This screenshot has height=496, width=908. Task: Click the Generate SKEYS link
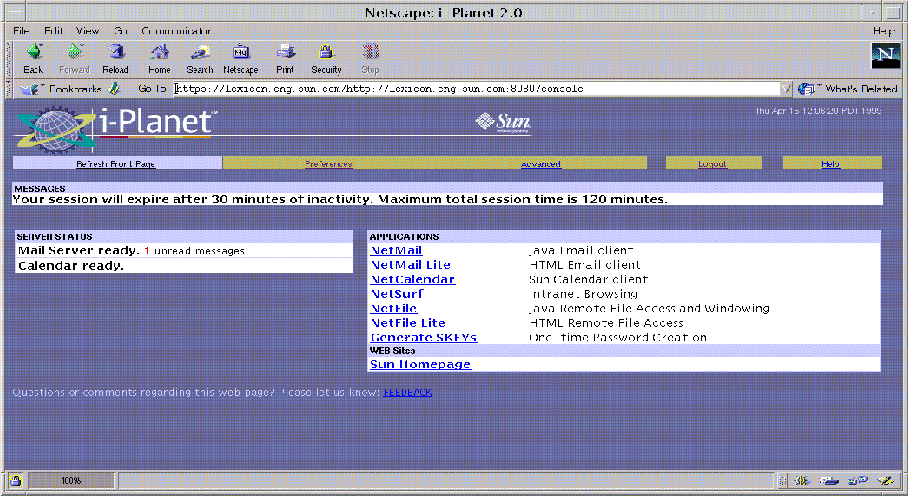tap(424, 337)
